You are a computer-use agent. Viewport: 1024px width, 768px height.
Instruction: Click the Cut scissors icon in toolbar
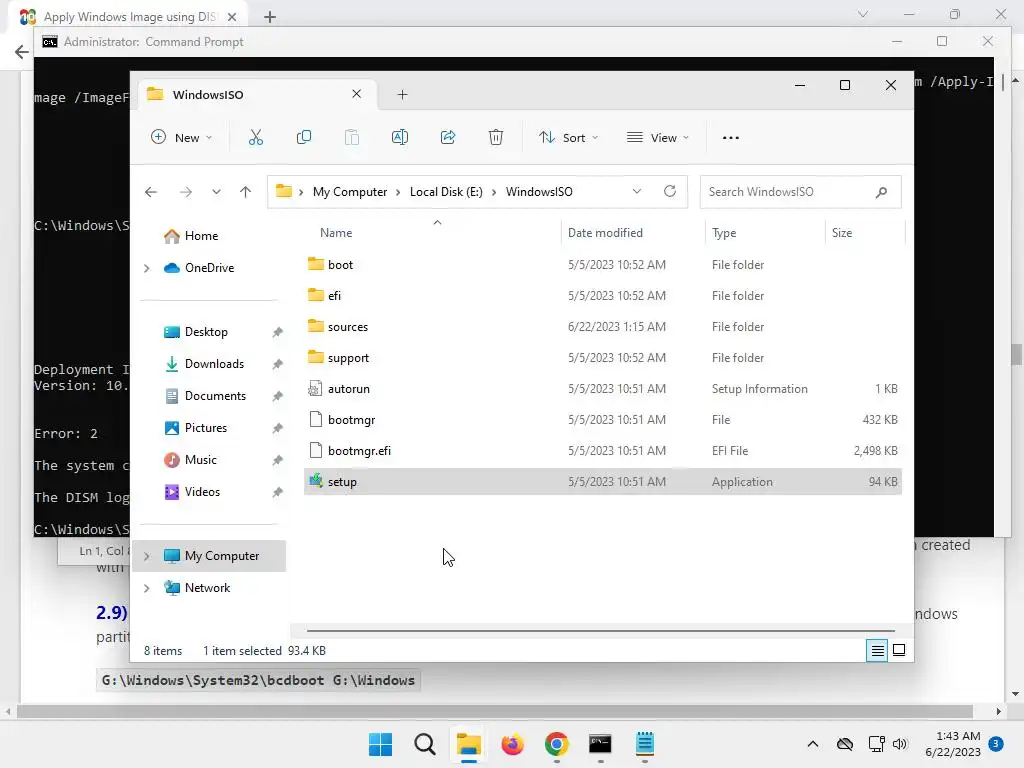(x=255, y=137)
